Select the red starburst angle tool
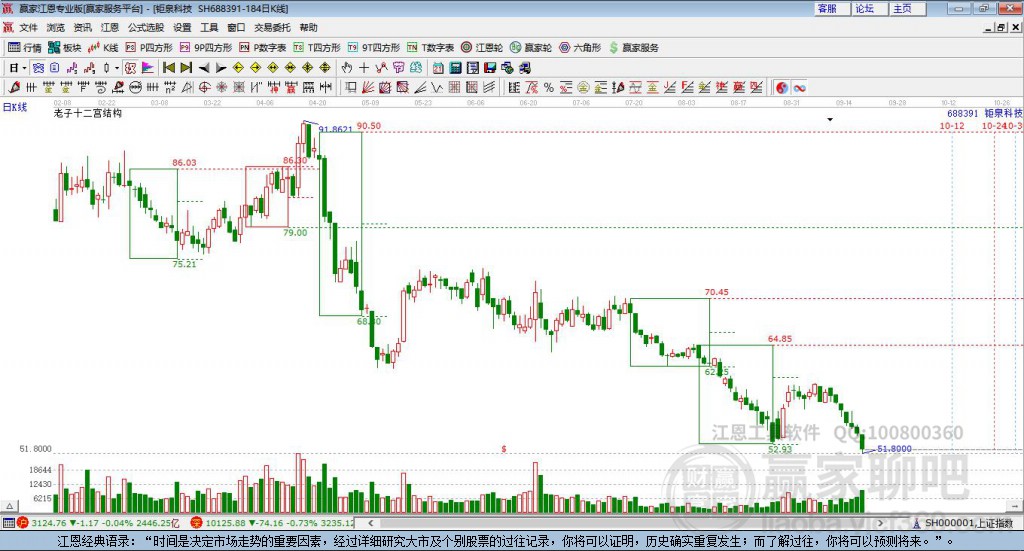 (221, 87)
